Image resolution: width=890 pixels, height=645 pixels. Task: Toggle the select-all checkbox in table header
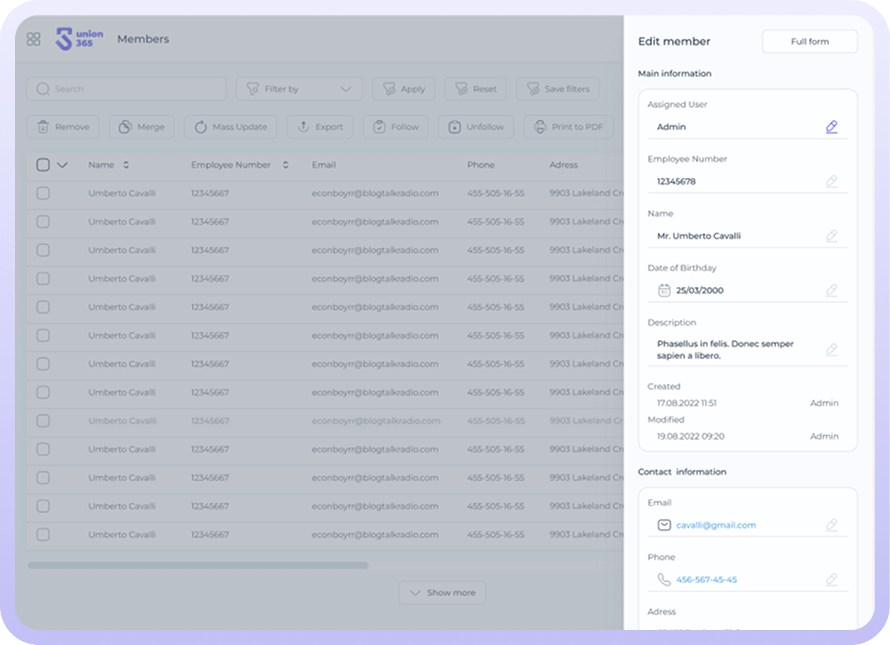click(x=43, y=165)
